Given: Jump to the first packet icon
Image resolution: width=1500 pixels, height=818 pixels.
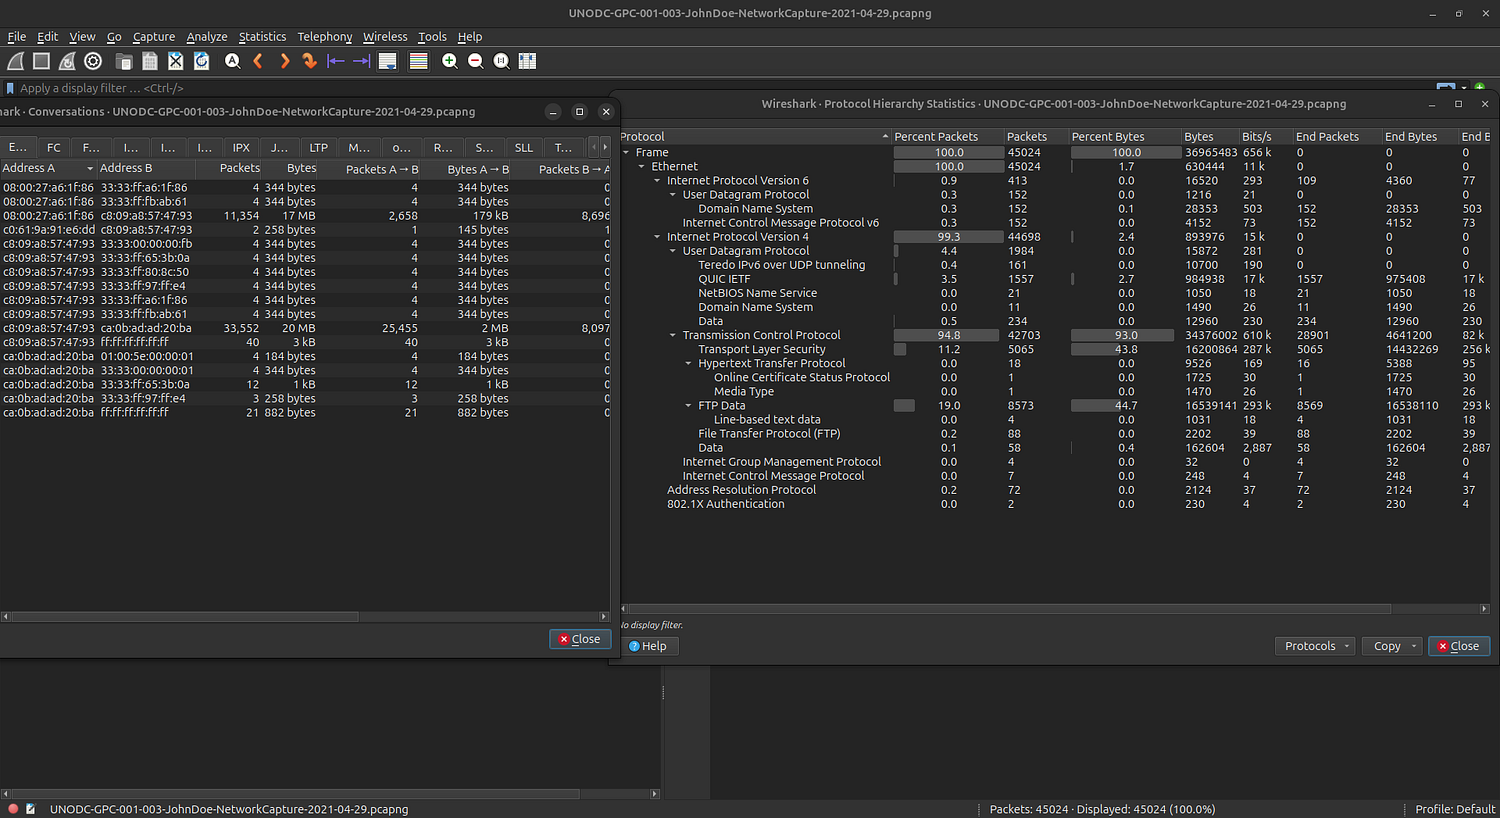Looking at the screenshot, I should [336, 61].
